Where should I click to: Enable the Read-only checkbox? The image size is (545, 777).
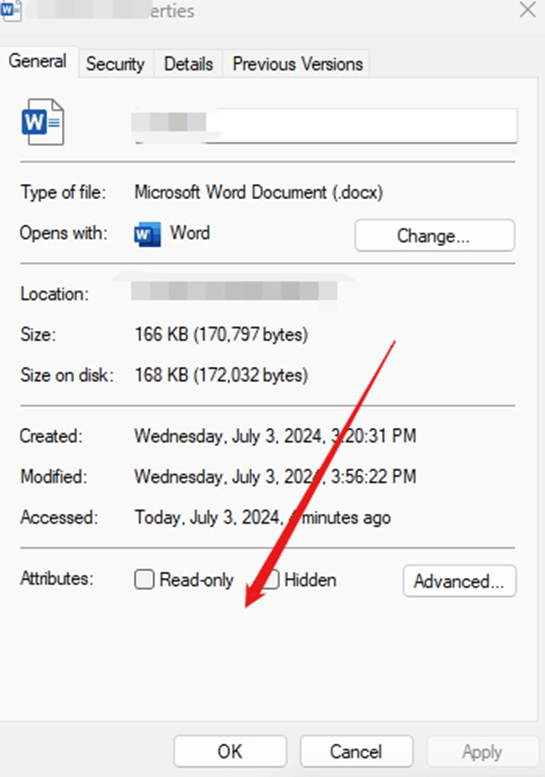coord(144,579)
